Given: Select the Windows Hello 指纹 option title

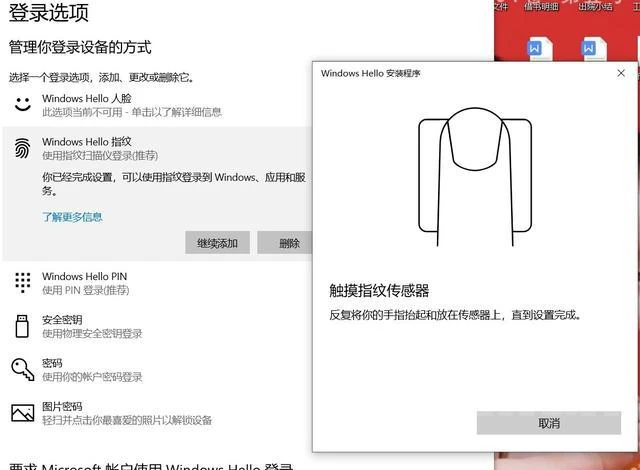Looking at the screenshot, I should [x=87, y=142].
